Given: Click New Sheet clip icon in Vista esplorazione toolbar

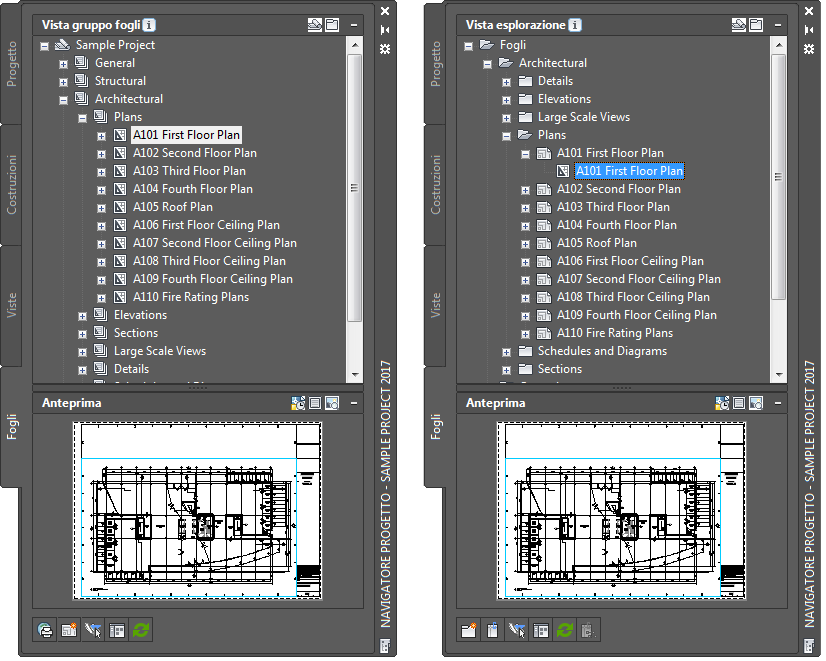Looking at the screenshot, I should 493,630.
